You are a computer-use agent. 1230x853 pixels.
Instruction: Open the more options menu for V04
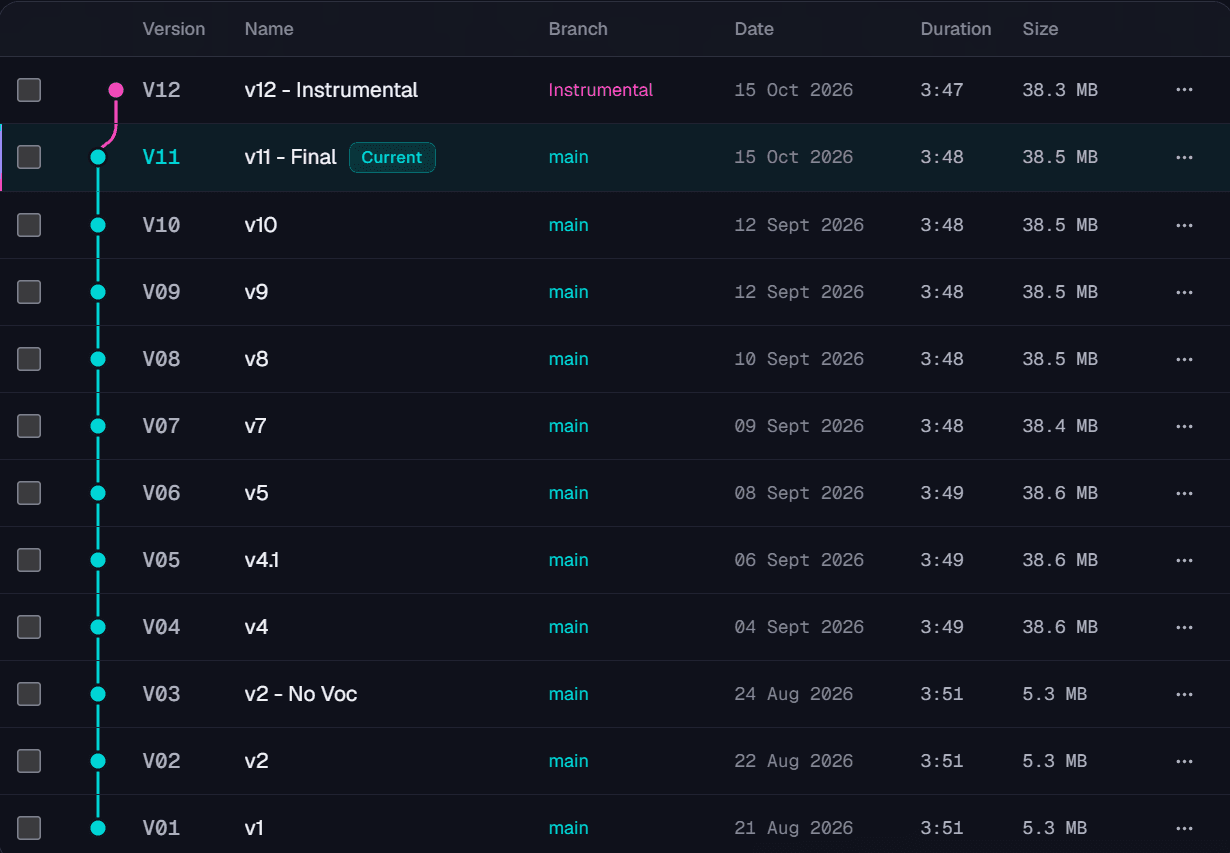tap(1185, 627)
